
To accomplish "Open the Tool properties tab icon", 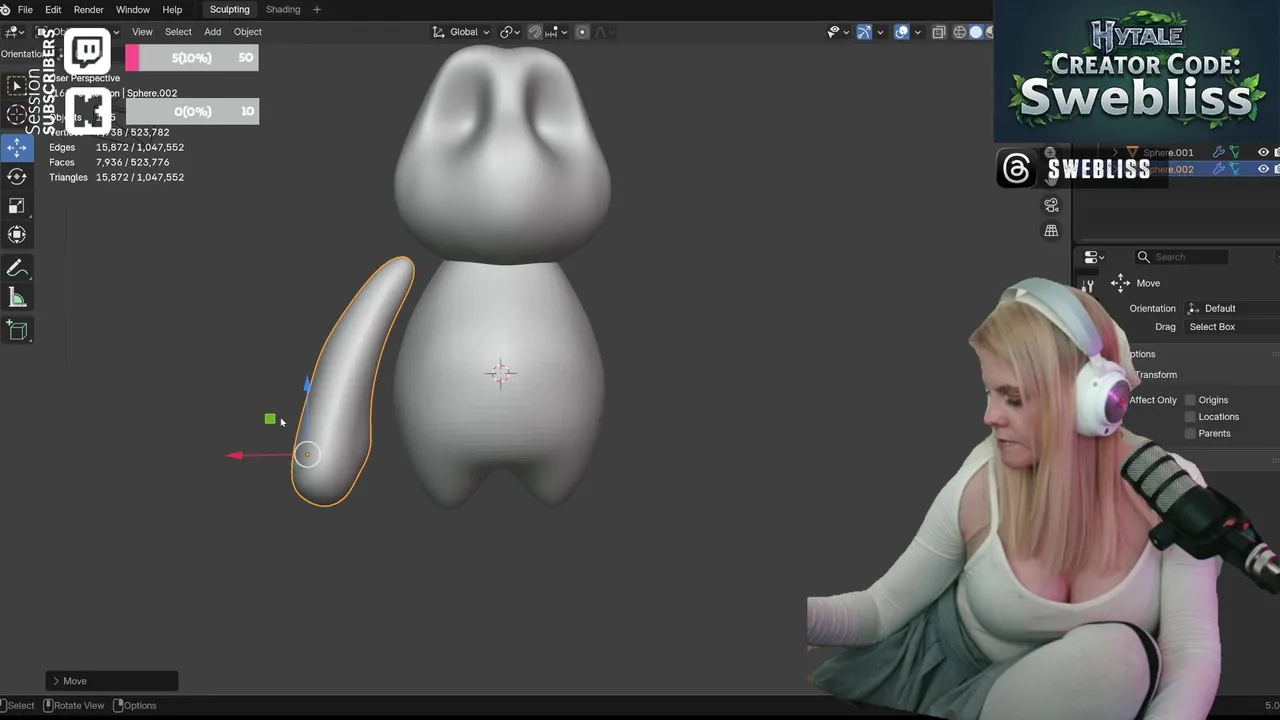I will pos(1088,286).
